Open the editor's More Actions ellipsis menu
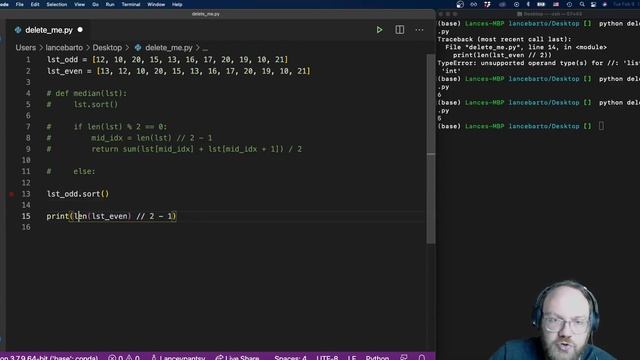The width and height of the screenshot is (640, 360). (419, 30)
